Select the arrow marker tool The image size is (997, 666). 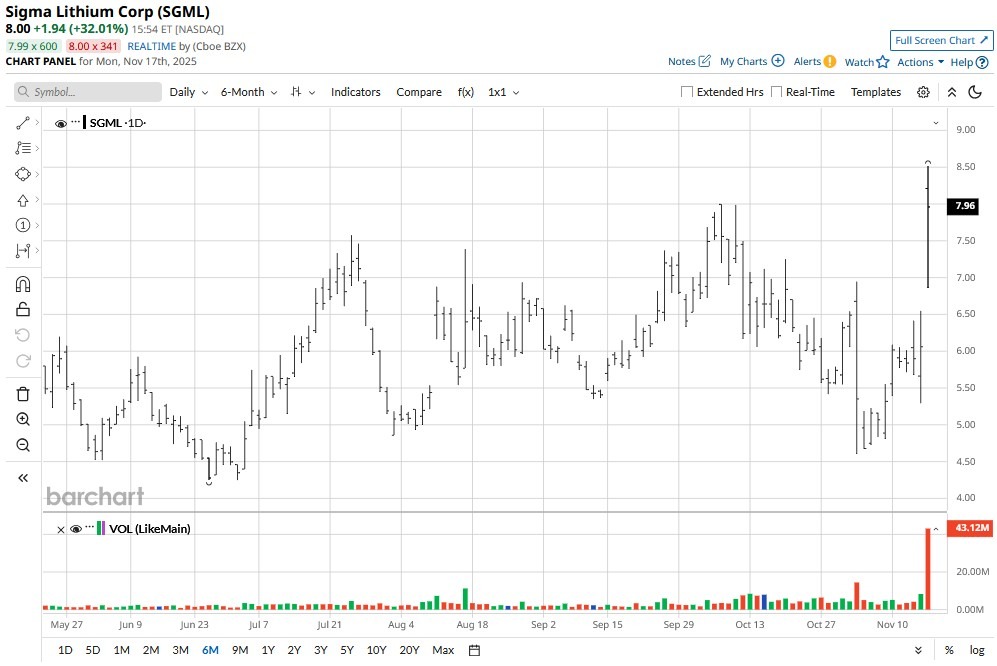tap(23, 200)
